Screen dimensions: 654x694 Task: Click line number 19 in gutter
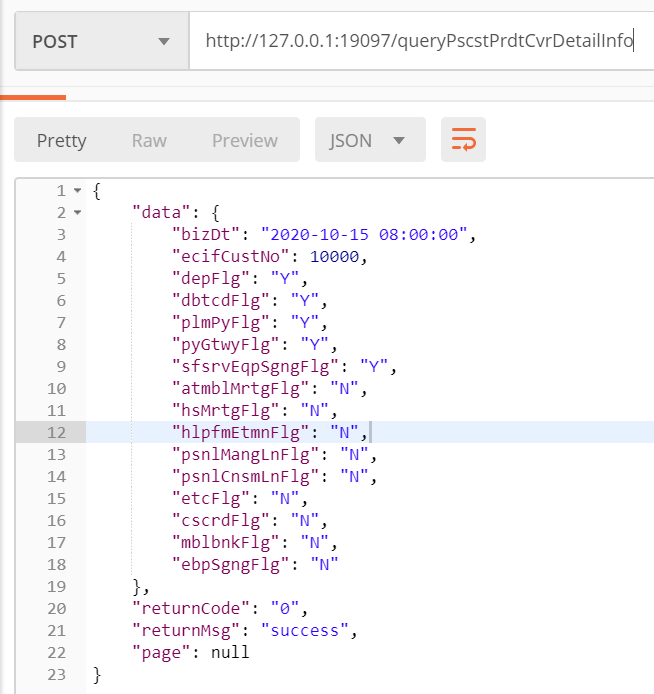pos(56,586)
